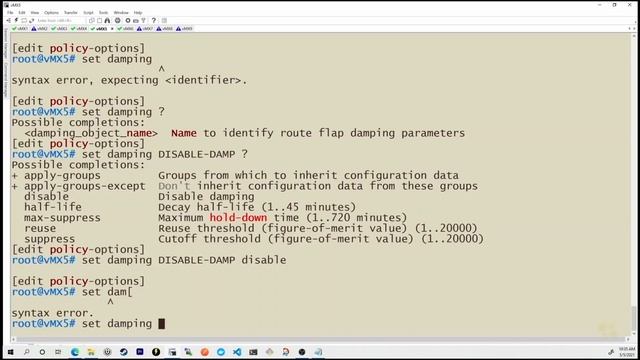
Task: Open Visual Studio Code from the taskbar
Action: (x=237, y=352)
